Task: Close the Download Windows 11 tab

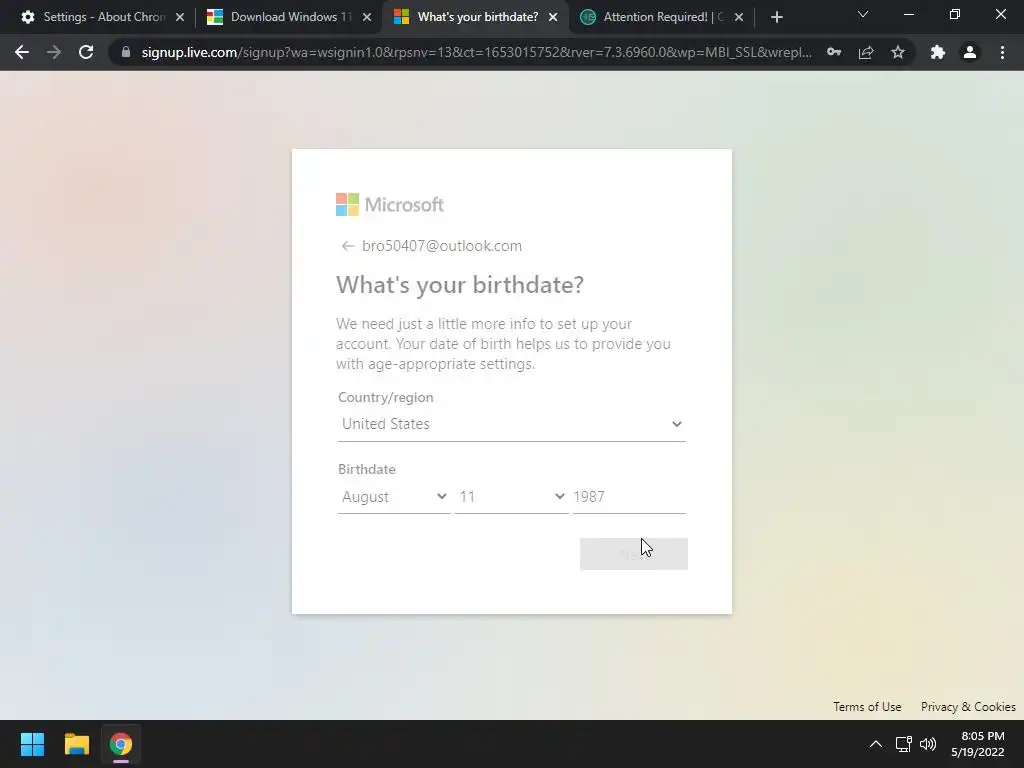Action: (x=367, y=17)
